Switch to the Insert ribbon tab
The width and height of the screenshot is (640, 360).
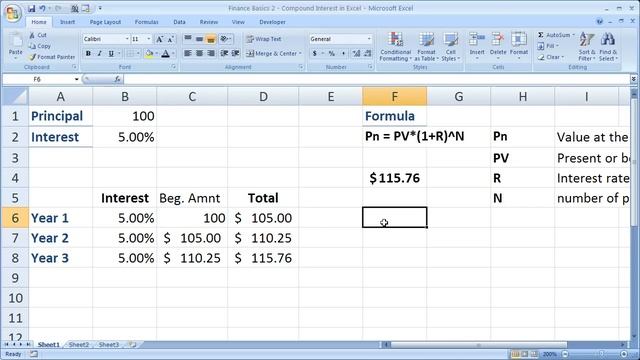[67, 22]
